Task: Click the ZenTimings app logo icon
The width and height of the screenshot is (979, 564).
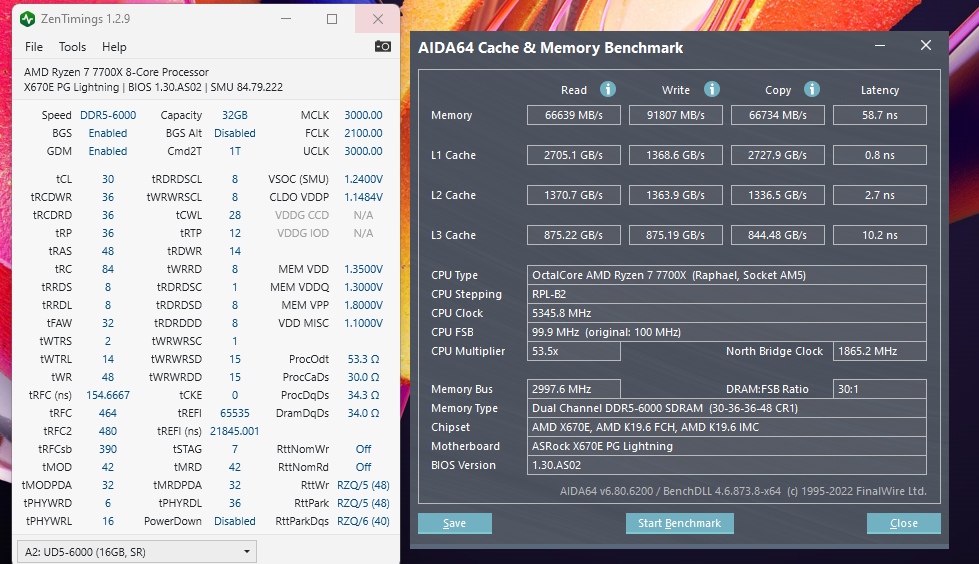Action: coord(27,19)
